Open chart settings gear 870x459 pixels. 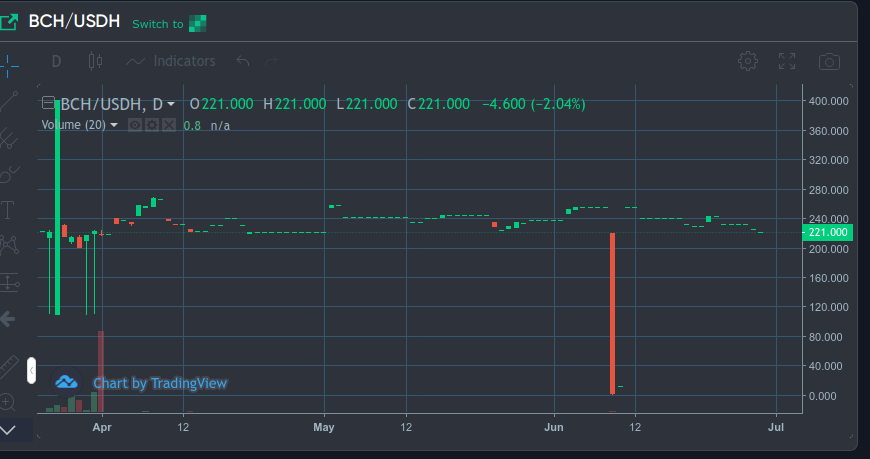747,61
